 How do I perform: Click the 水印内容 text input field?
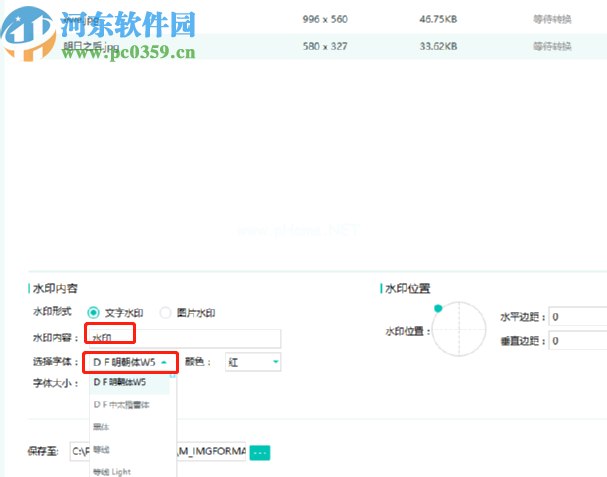[x=185, y=338]
